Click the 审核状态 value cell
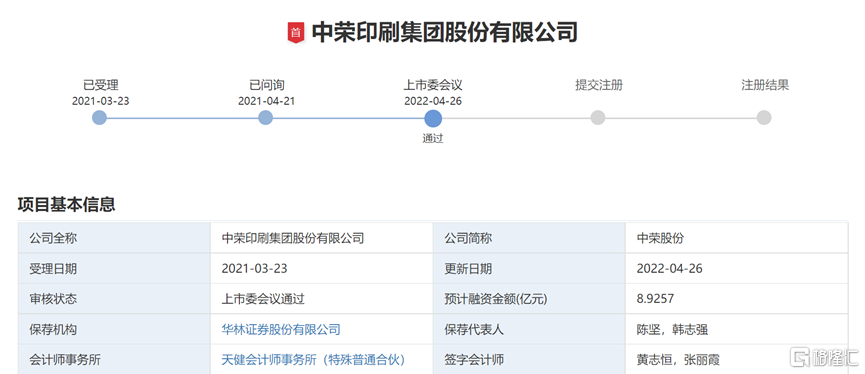Screen dimensions: 865x374 tap(322, 299)
